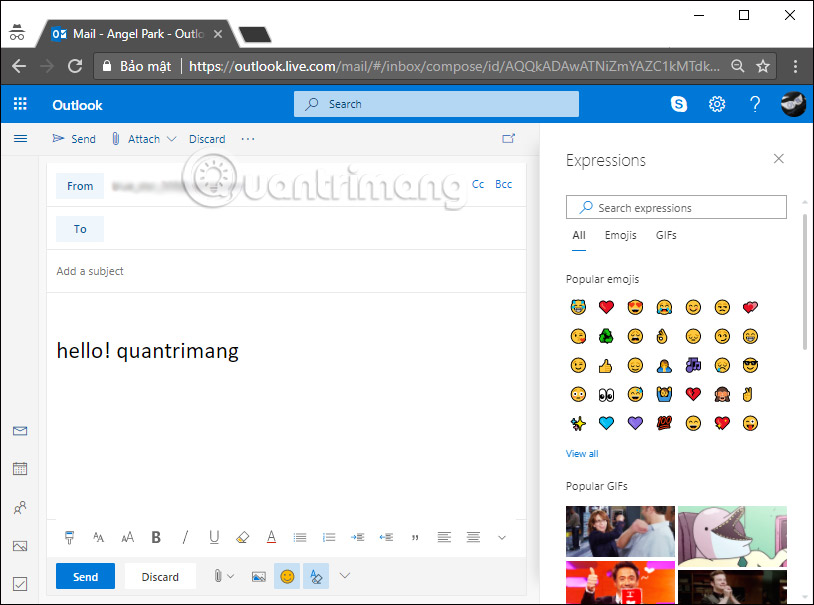Launch Skype from the header icon
Viewport: 814px width, 605px height.
tap(679, 104)
